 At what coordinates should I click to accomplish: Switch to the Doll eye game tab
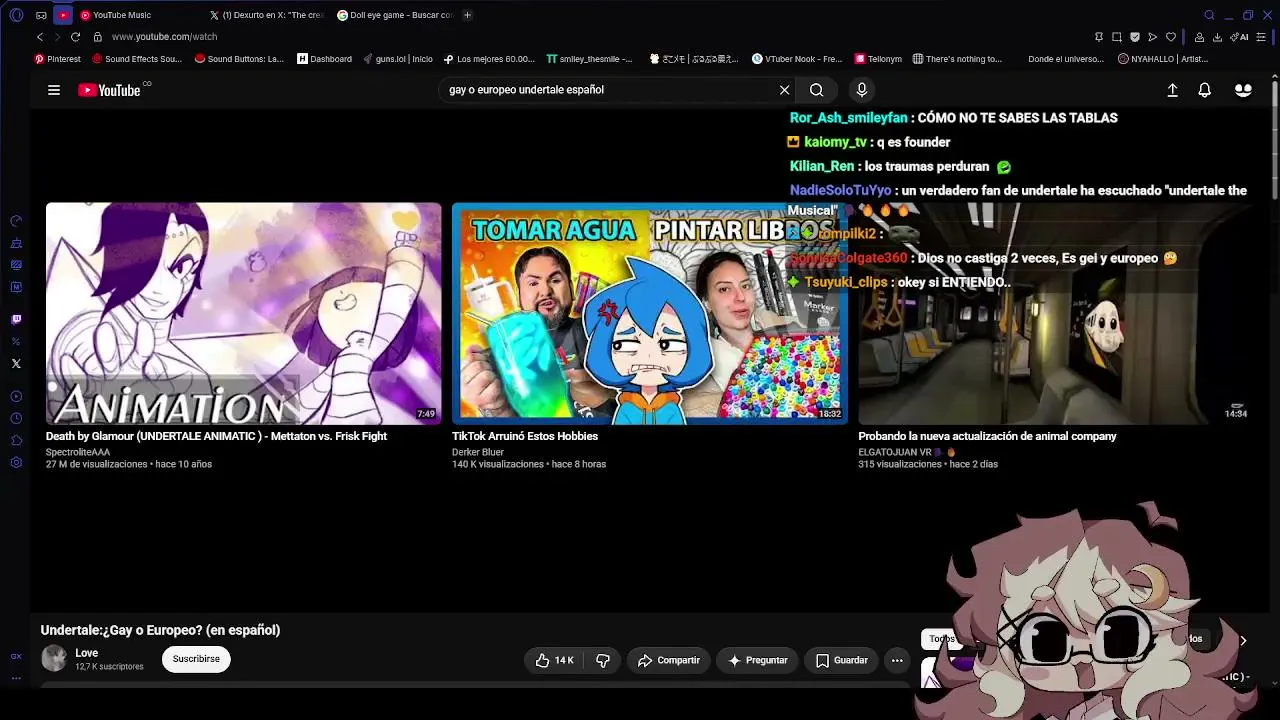pyautogui.click(x=395, y=15)
